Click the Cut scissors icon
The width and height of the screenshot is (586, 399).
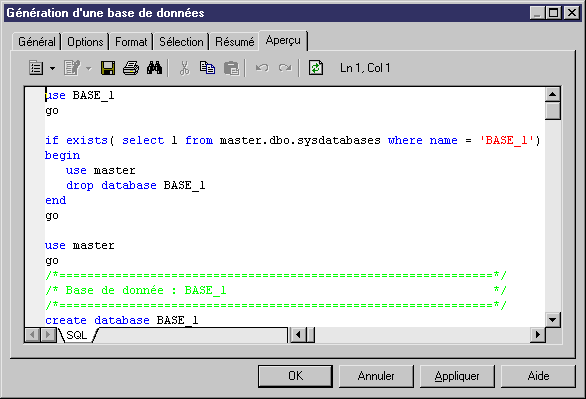click(184, 68)
